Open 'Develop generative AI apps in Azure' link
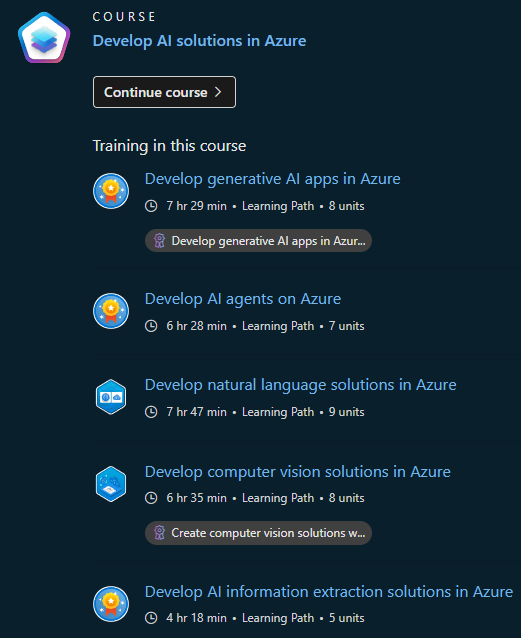This screenshot has height=638, width=521. [x=273, y=179]
